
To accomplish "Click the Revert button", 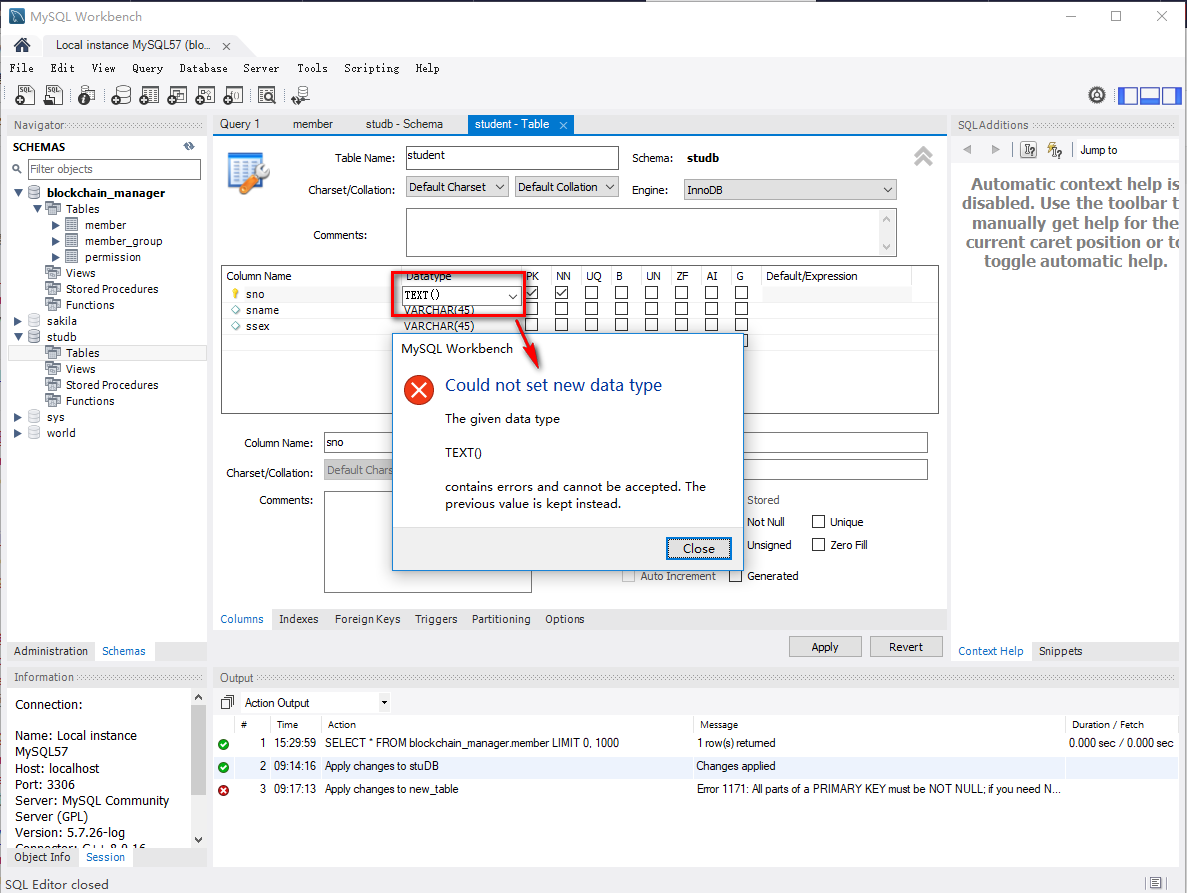I will 905,647.
